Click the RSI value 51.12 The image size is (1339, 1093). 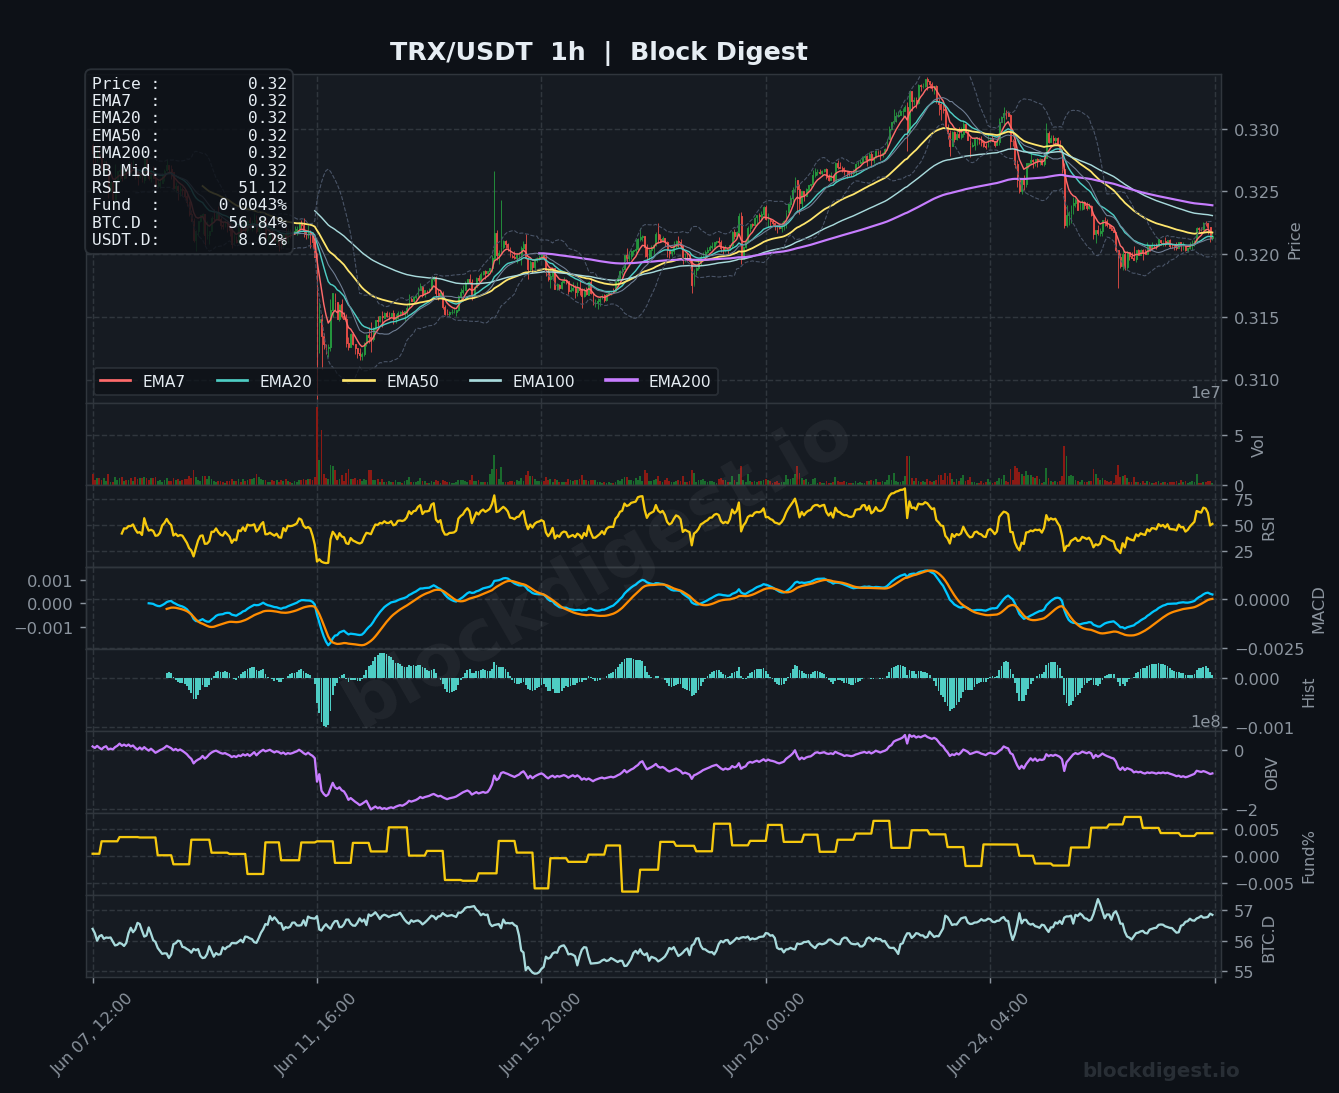[262, 188]
